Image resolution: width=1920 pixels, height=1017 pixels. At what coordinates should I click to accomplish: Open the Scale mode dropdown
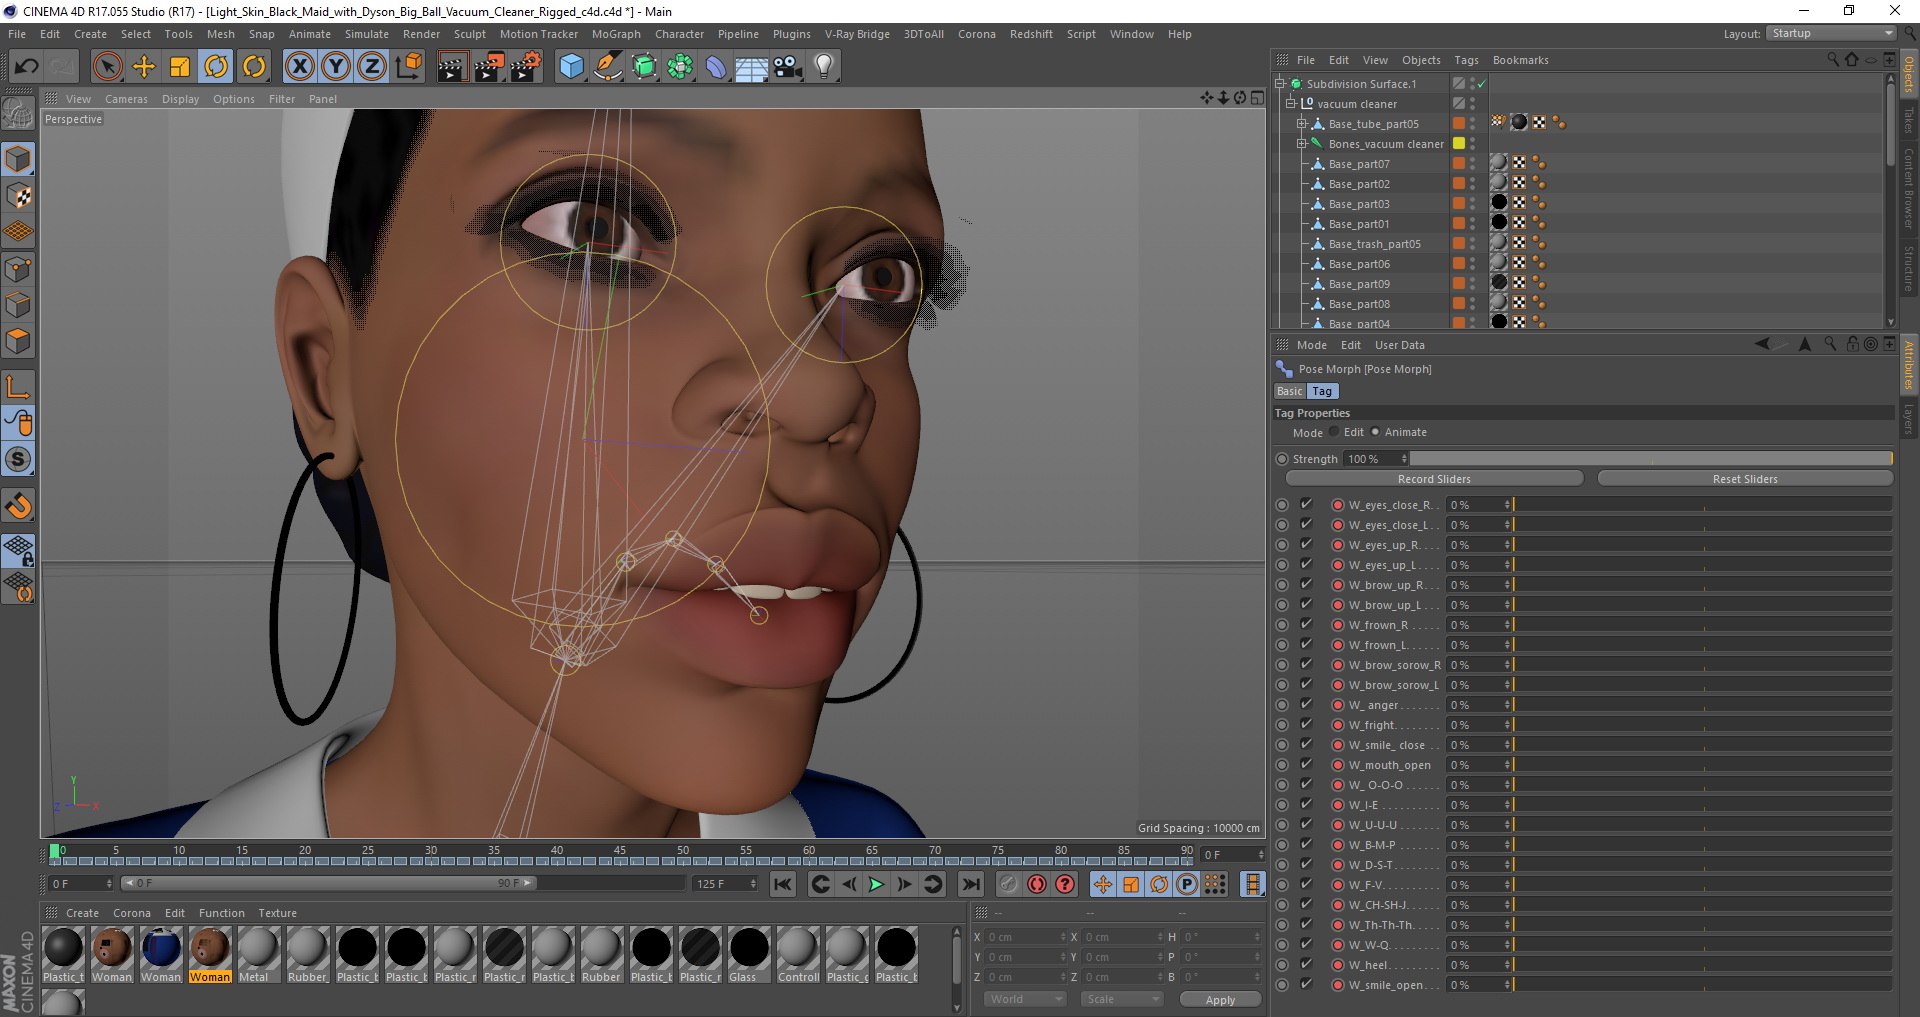click(1122, 999)
